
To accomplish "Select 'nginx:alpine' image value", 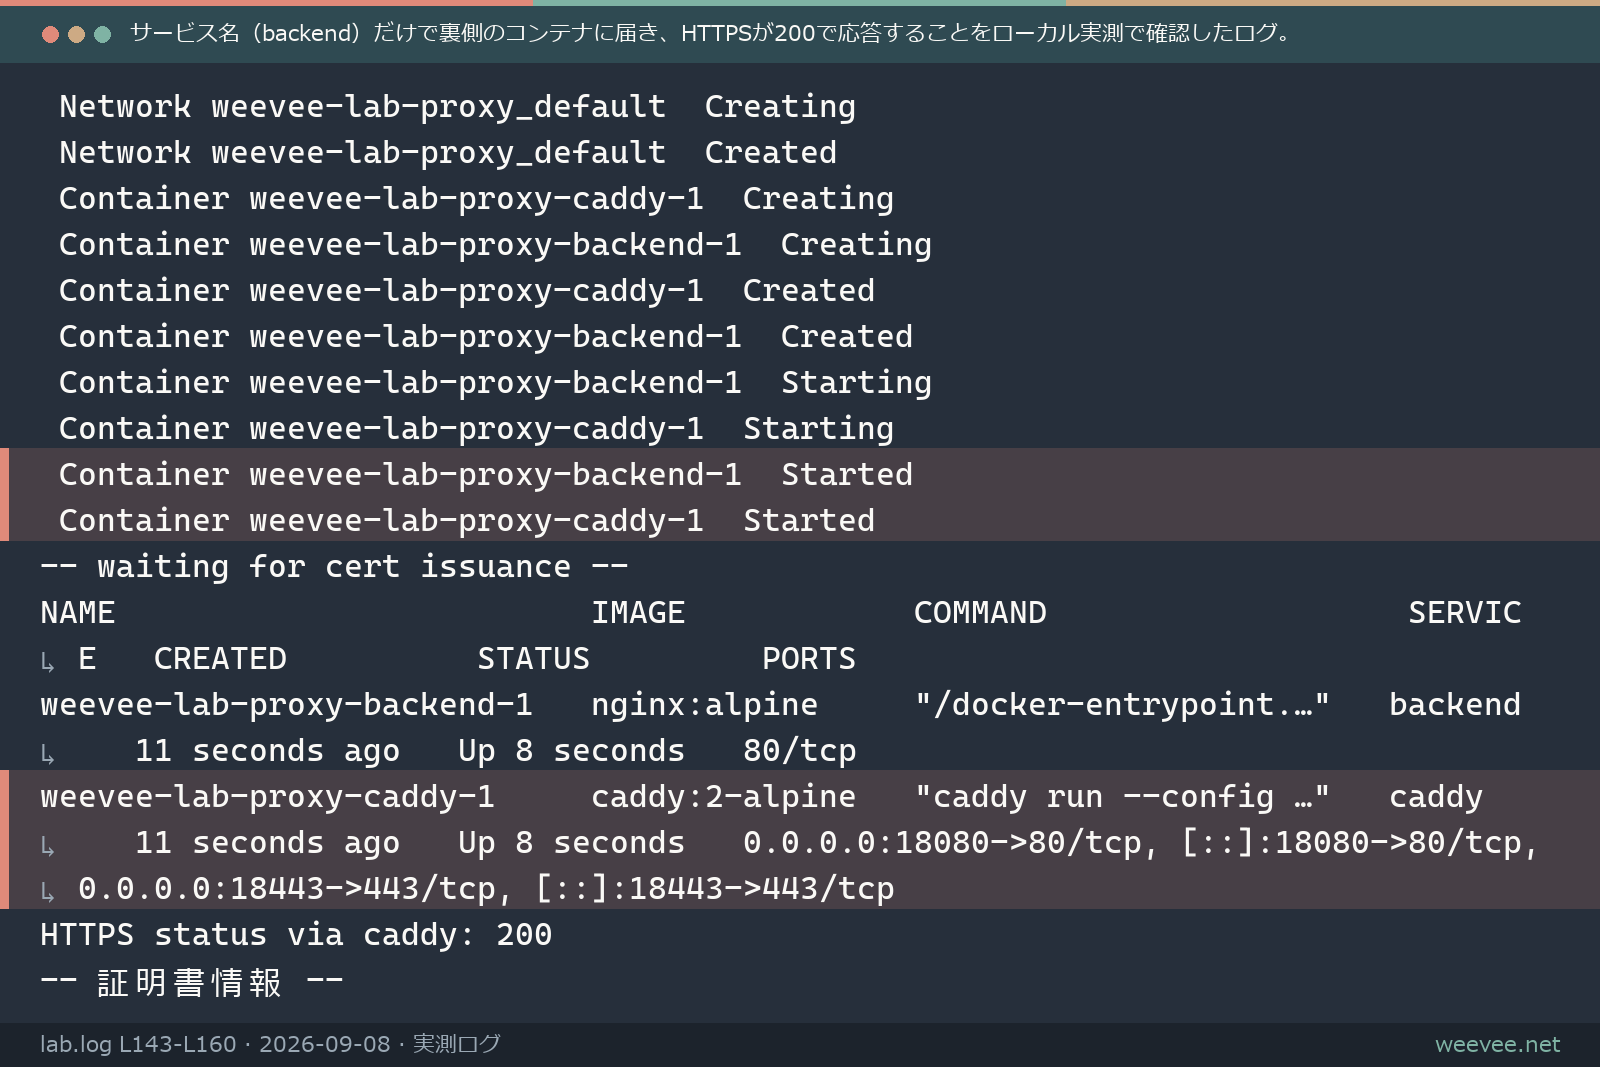I will click(704, 704).
